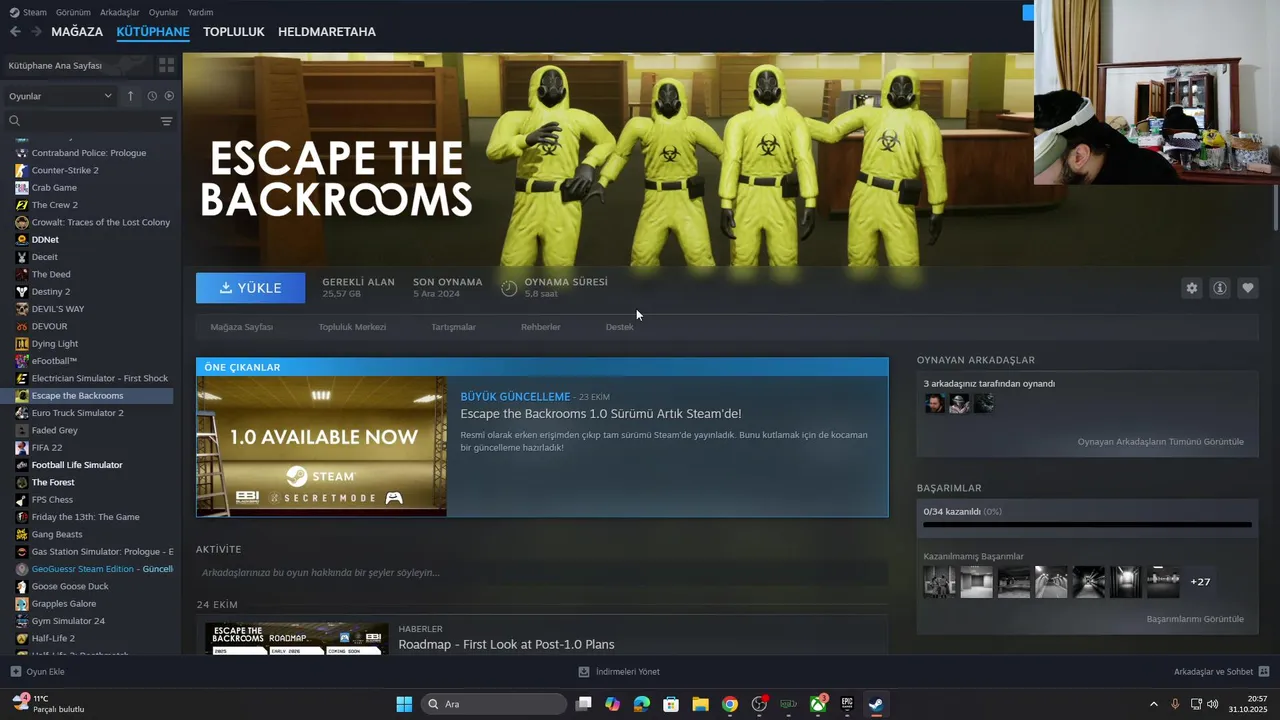Open Destek tab
The width and height of the screenshot is (1280, 720).
(x=619, y=327)
